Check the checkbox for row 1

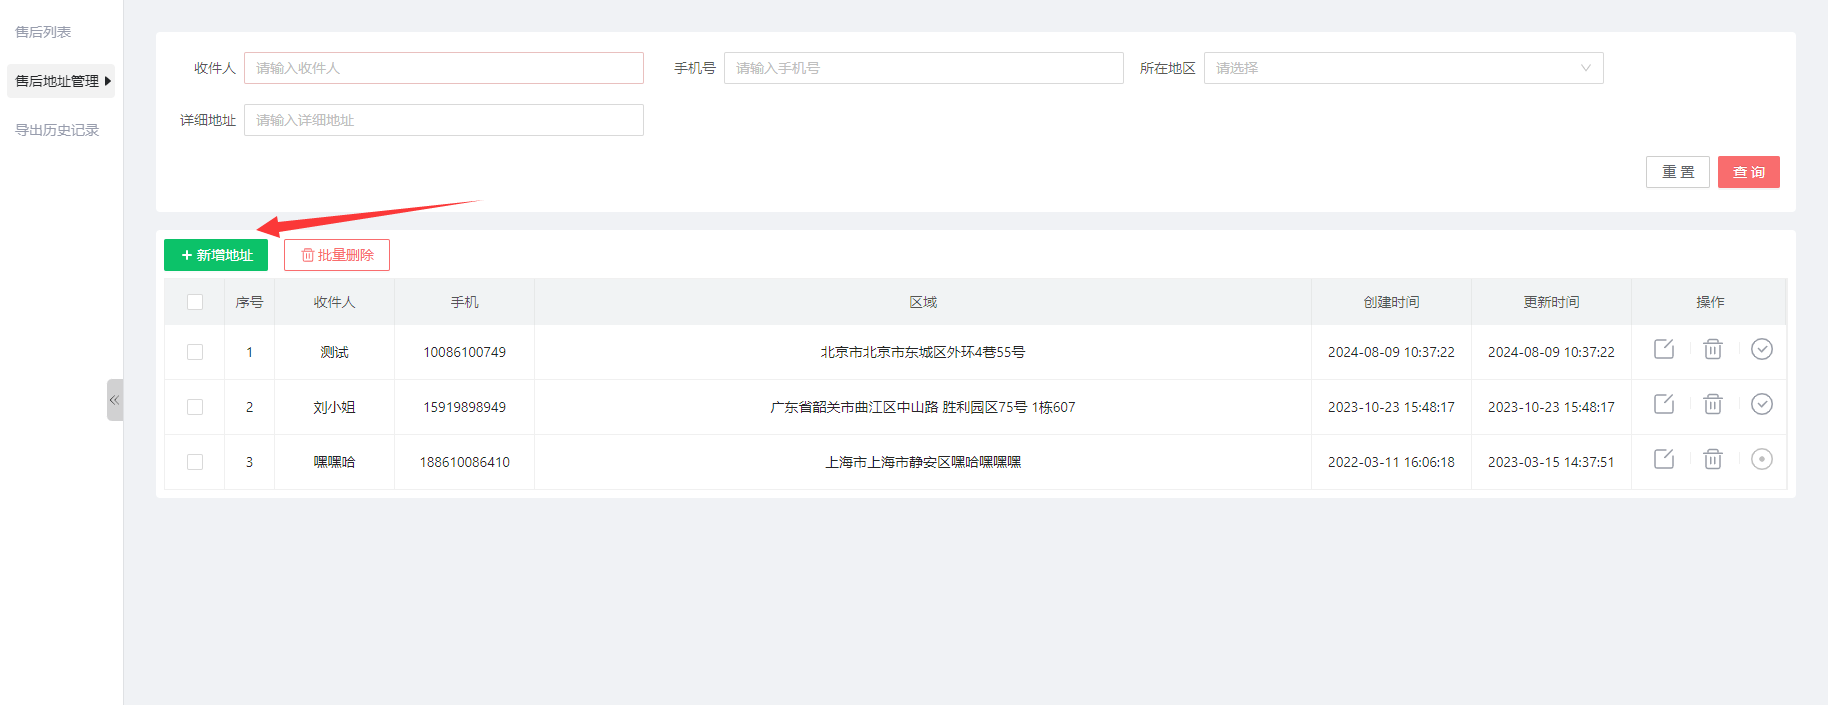click(195, 352)
